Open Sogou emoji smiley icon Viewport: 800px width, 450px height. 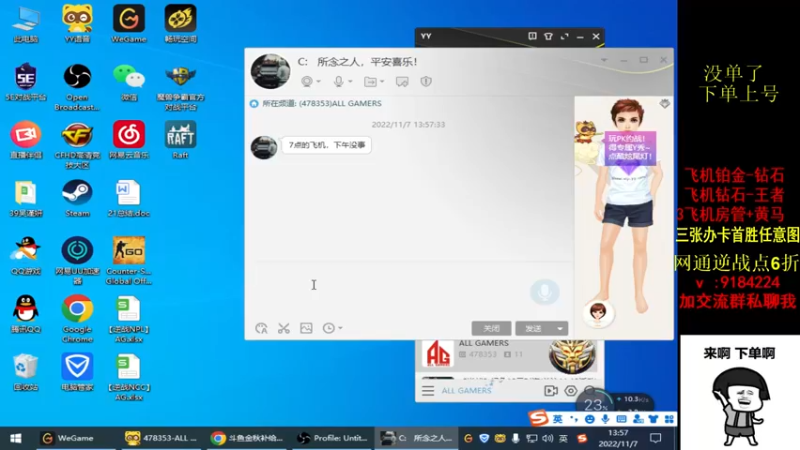pos(590,419)
